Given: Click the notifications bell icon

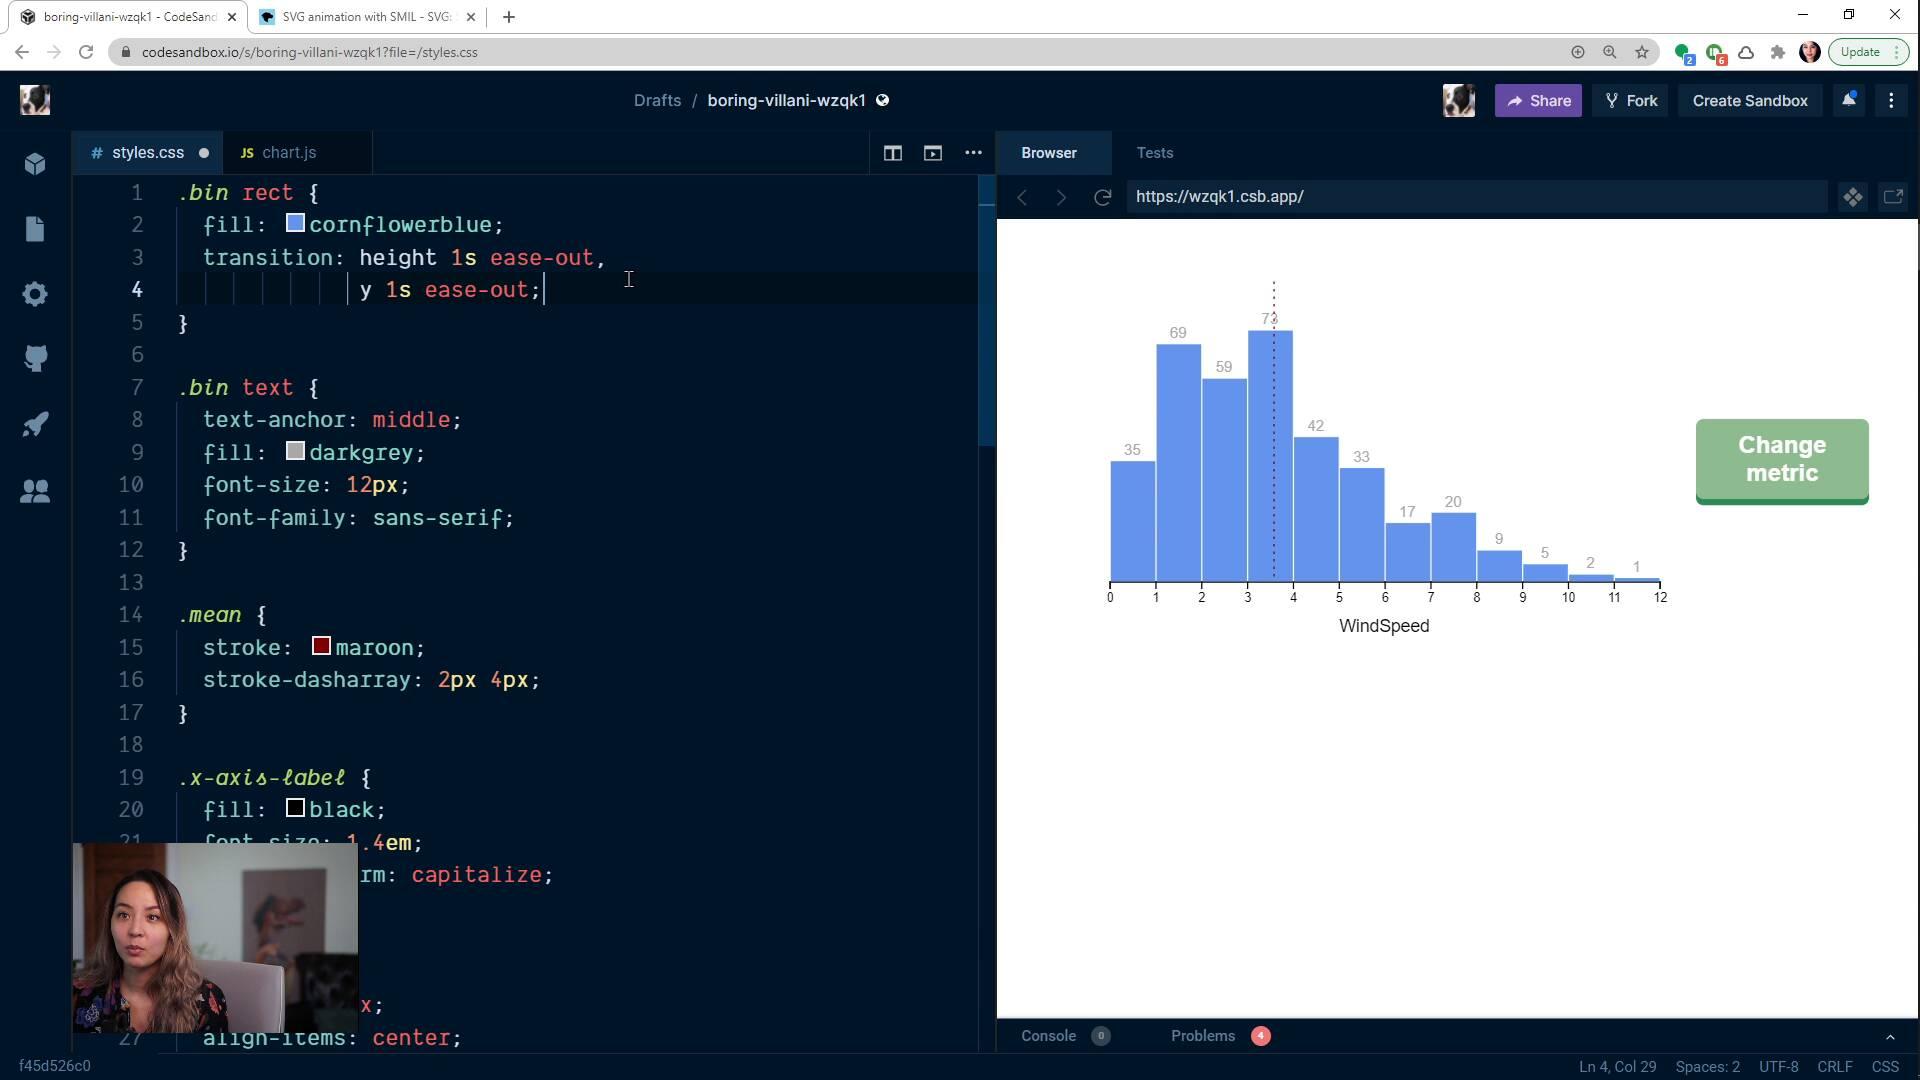Looking at the screenshot, I should 1848,100.
